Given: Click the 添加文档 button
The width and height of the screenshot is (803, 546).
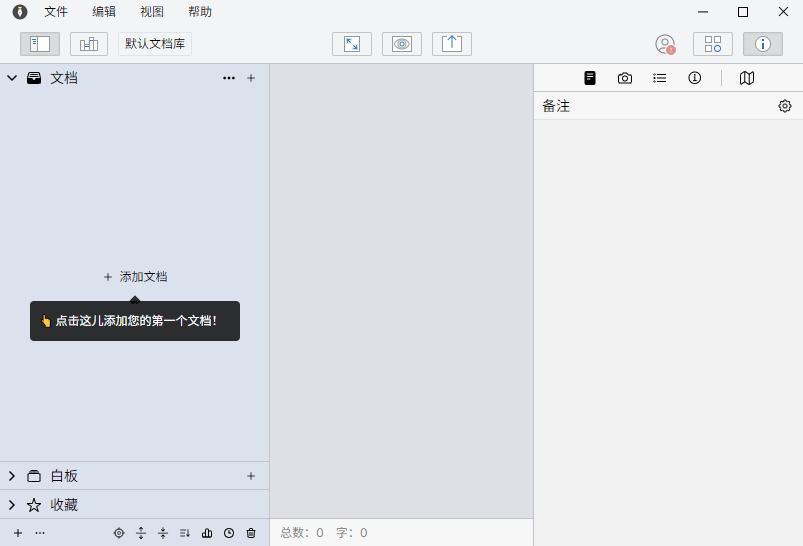Looking at the screenshot, I should (x=136, y=277).
